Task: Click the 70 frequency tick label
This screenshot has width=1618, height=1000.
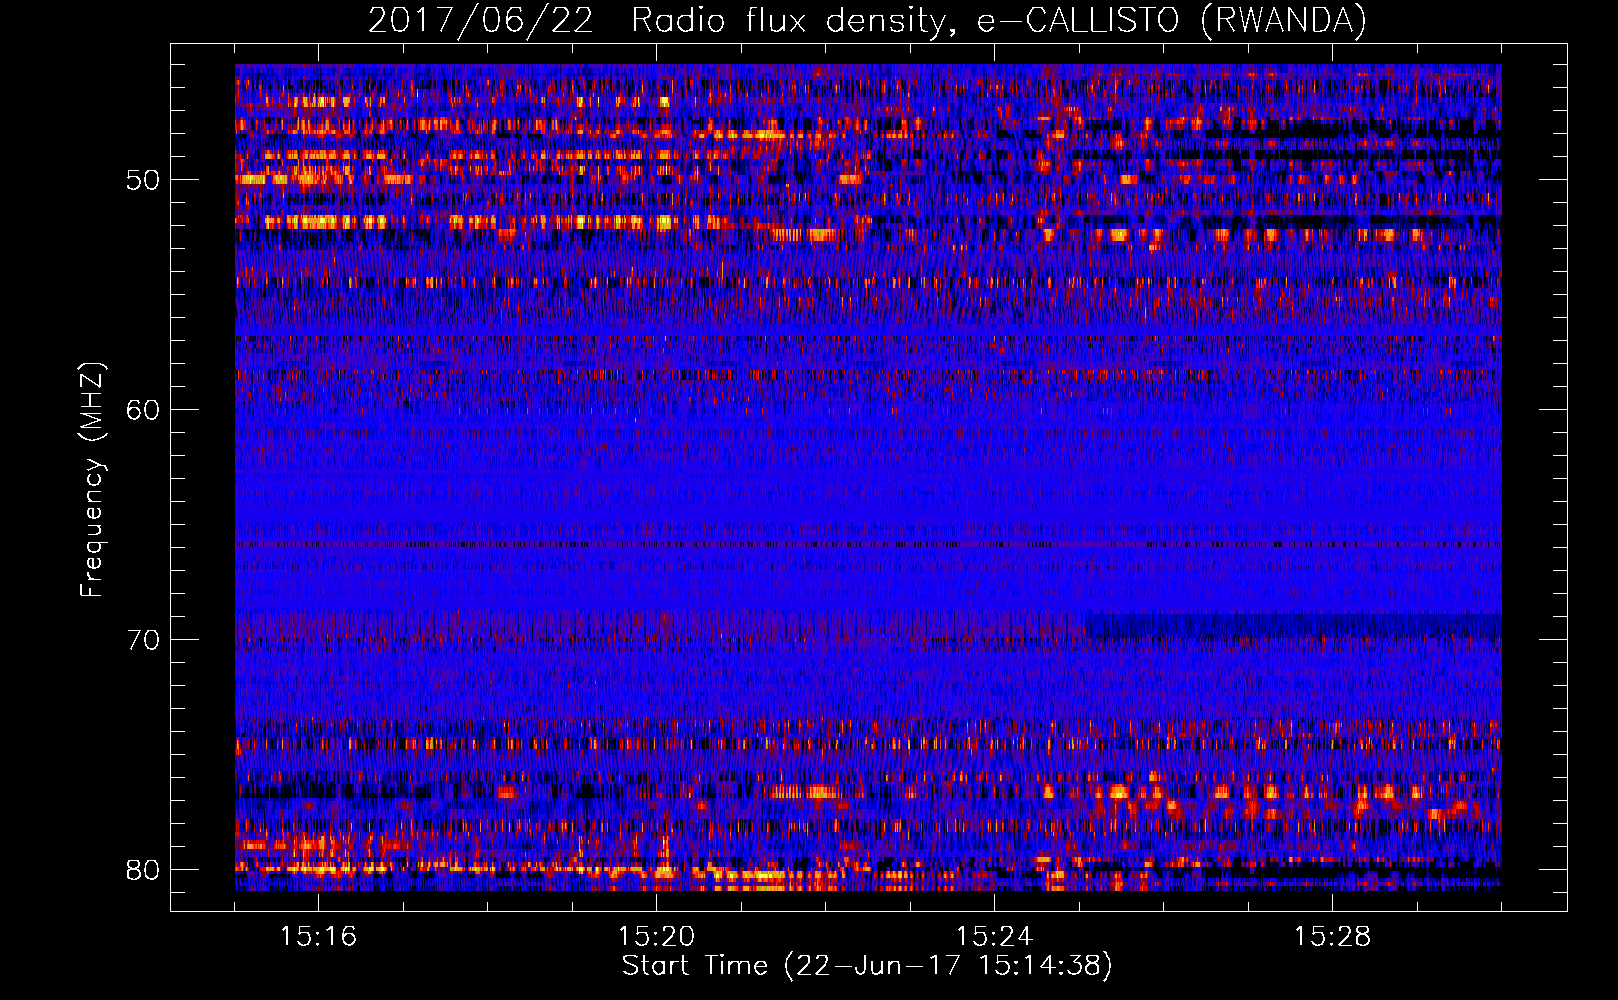Action: (x=143, y=640)
